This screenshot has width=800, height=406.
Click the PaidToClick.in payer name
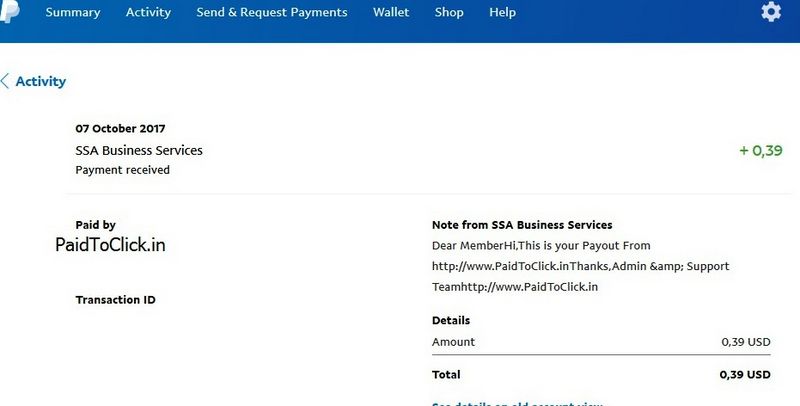110,243
